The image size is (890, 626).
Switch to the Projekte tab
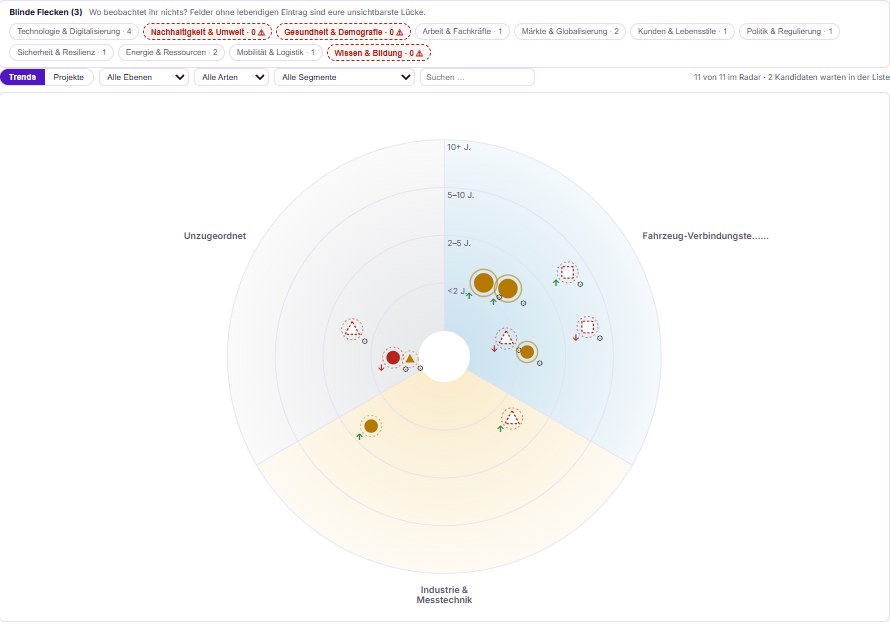coord(69,77)
